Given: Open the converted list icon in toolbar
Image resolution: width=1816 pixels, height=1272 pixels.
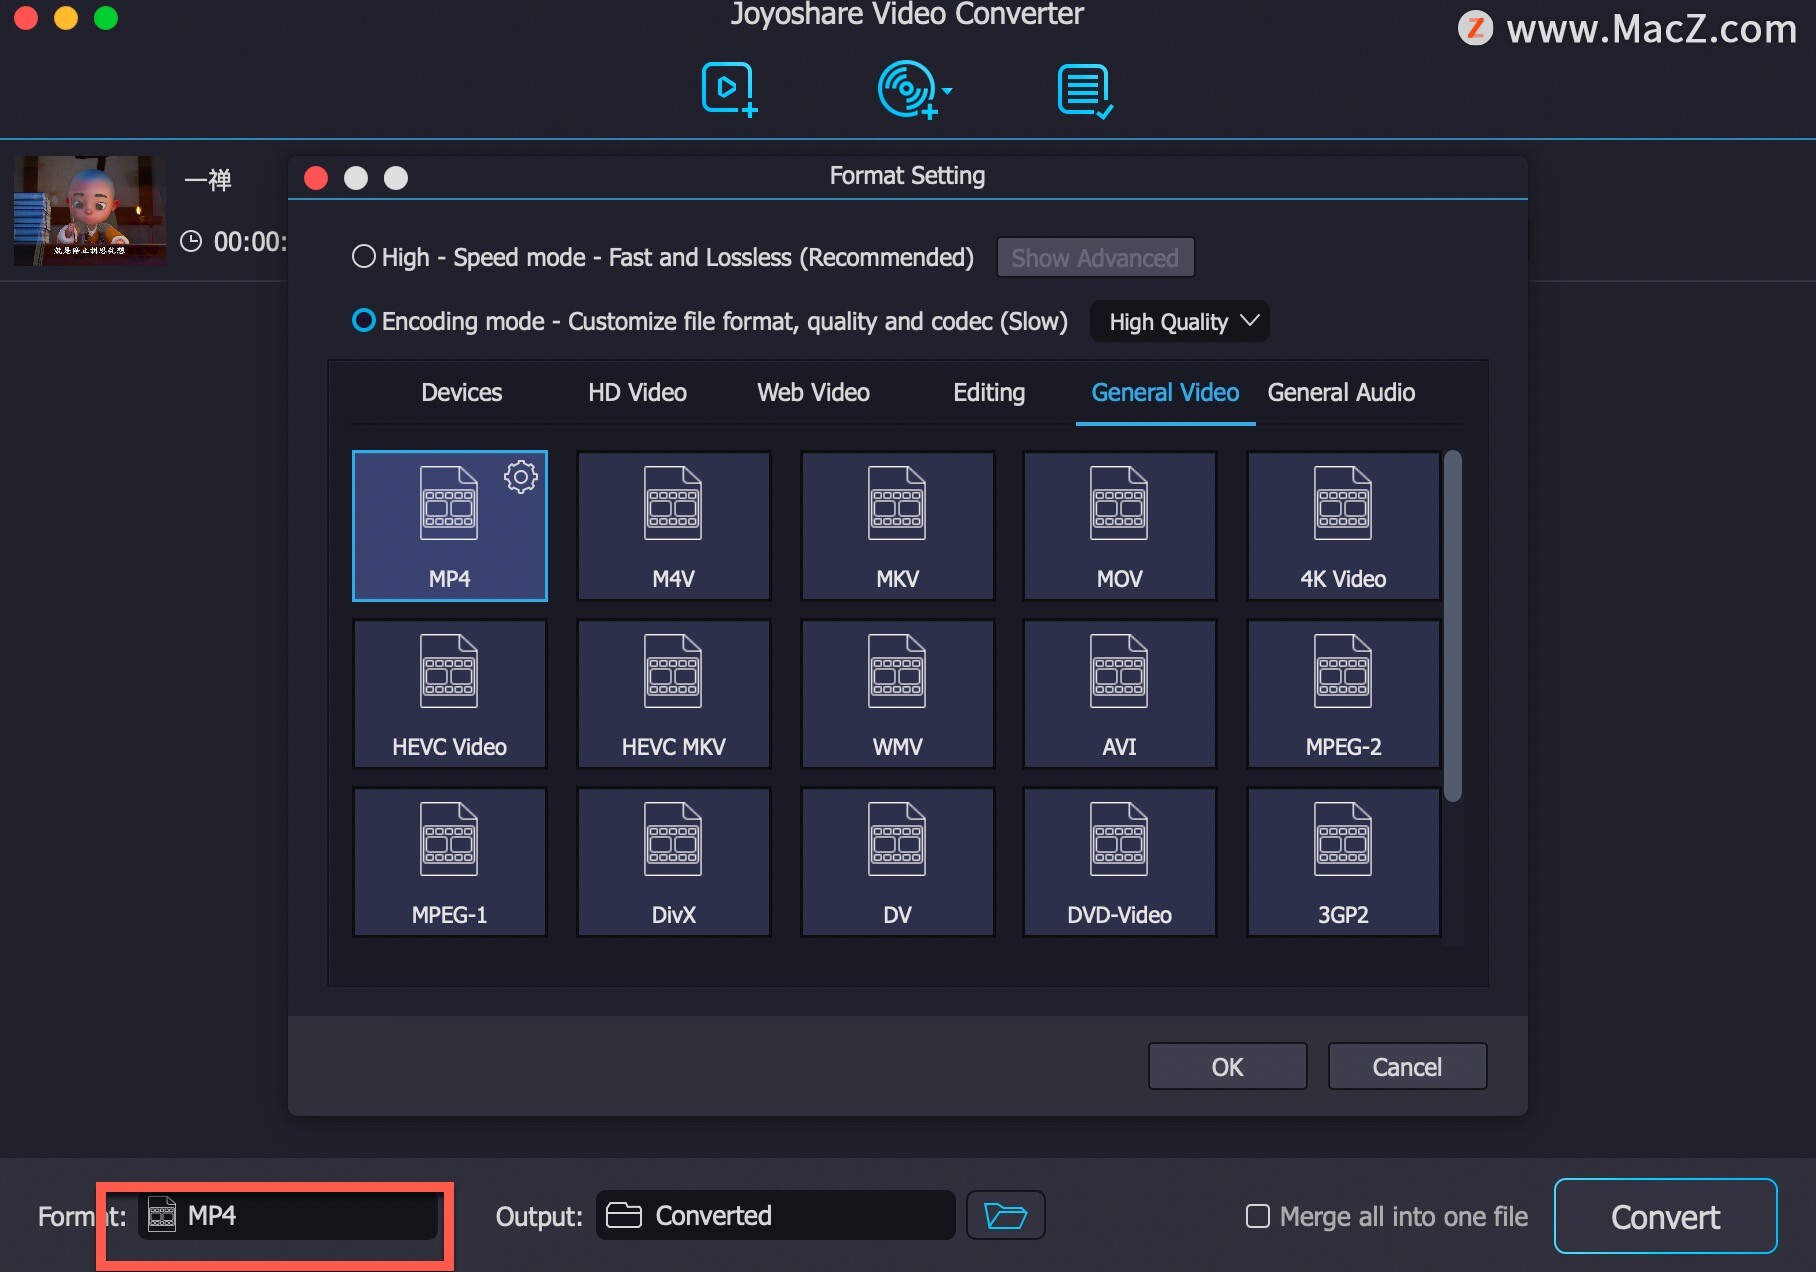Looking at the screenshot, I should [1085, 91].
